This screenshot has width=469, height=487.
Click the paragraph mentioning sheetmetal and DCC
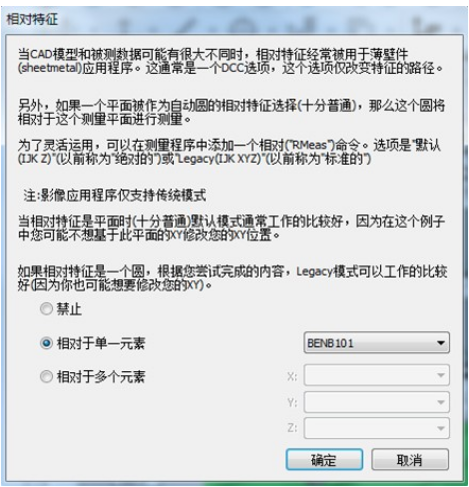(230, 61)
